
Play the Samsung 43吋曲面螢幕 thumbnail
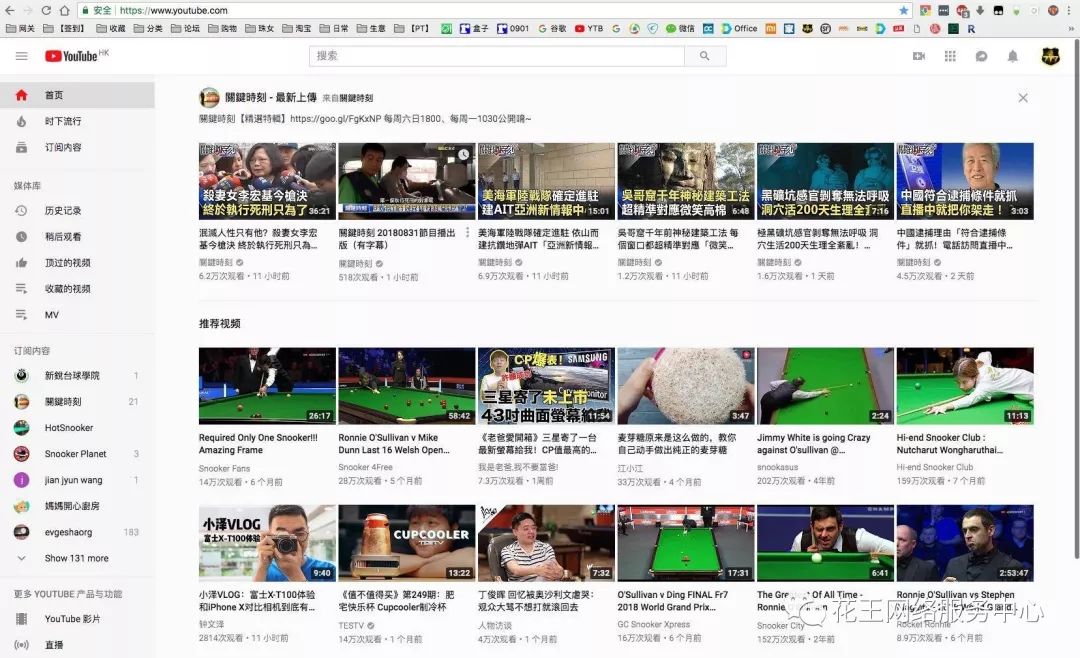(x=546, y=386)
